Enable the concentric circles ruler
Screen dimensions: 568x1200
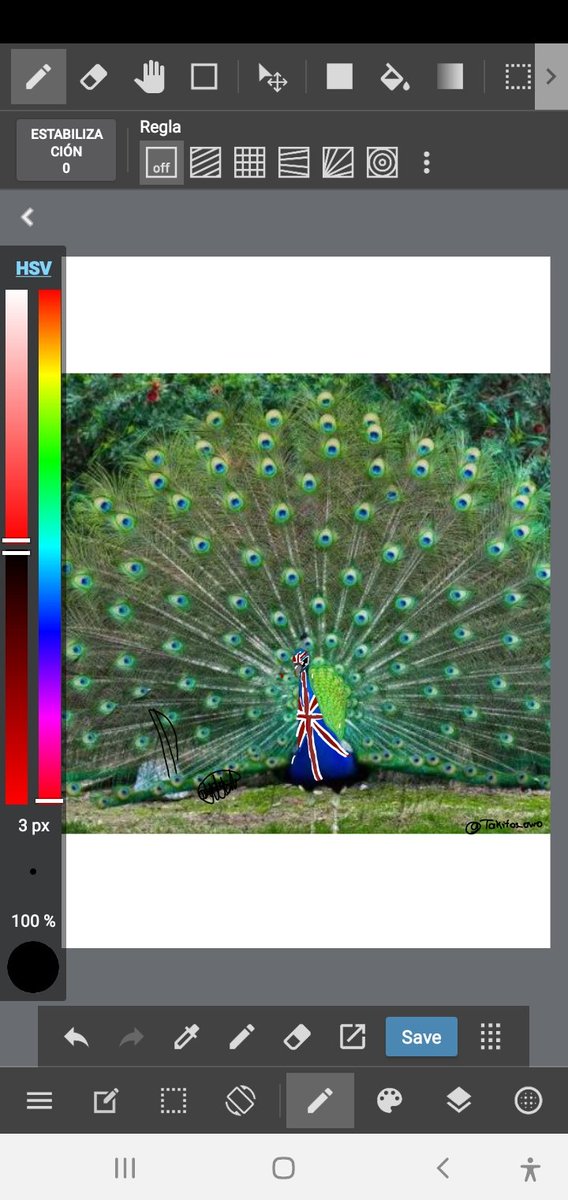click(x=382, y=162)
